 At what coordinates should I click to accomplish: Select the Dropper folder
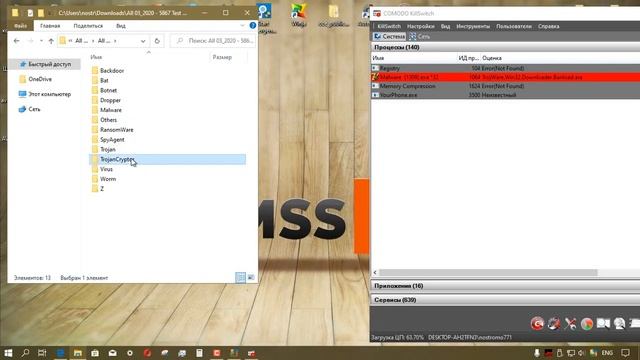(x=106, y=100)
